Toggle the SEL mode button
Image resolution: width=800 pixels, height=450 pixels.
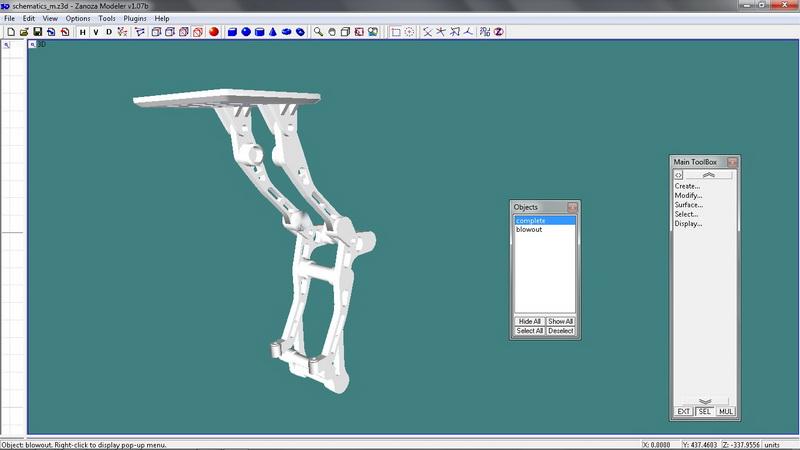click(704, 411)
